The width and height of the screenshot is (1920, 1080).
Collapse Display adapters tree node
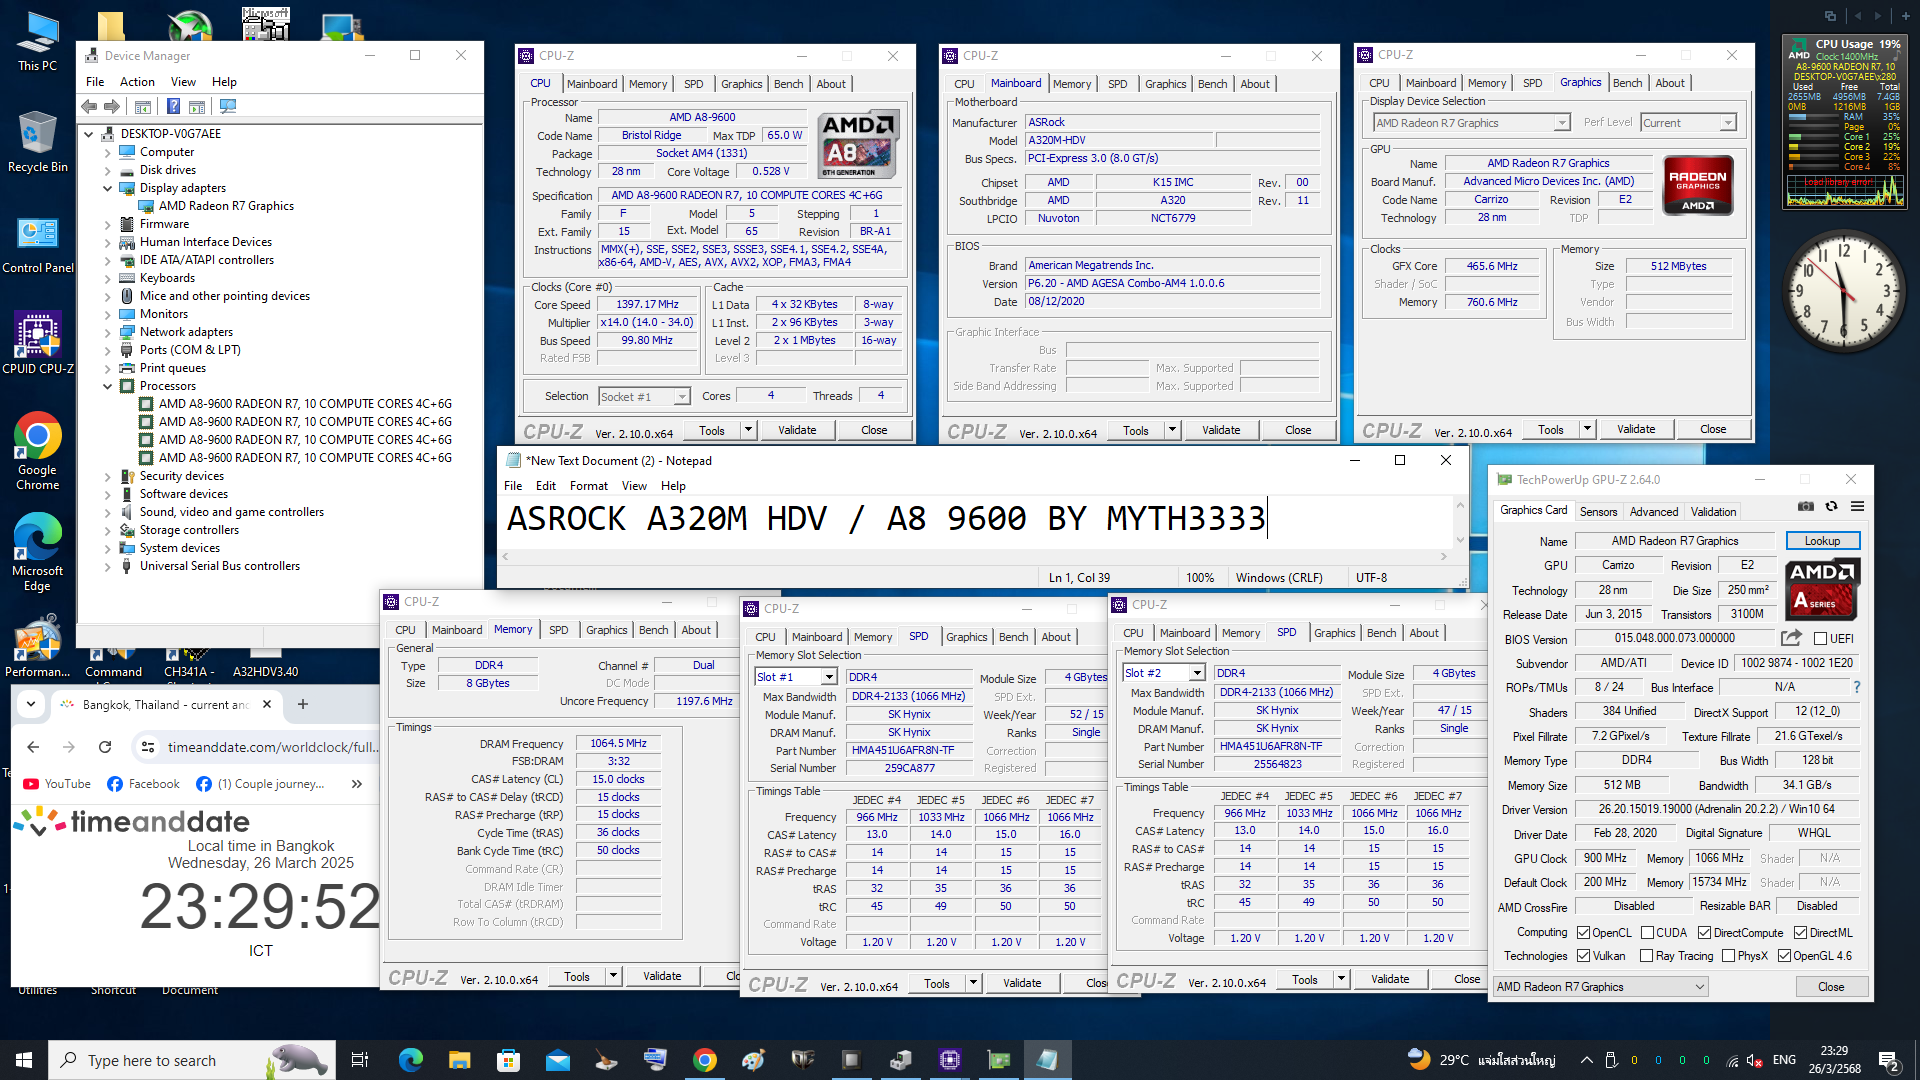(107, 188)
